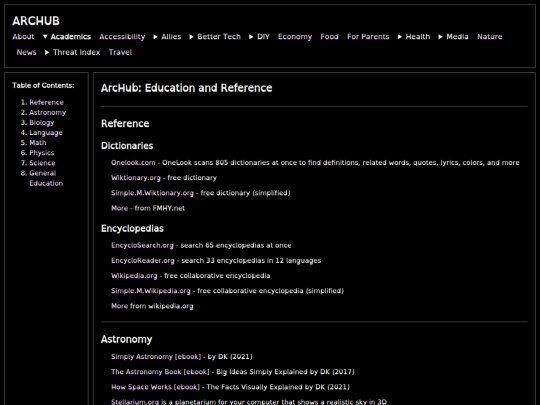
Task: Jump to General Education in contents
Action: tap(46, 178)
